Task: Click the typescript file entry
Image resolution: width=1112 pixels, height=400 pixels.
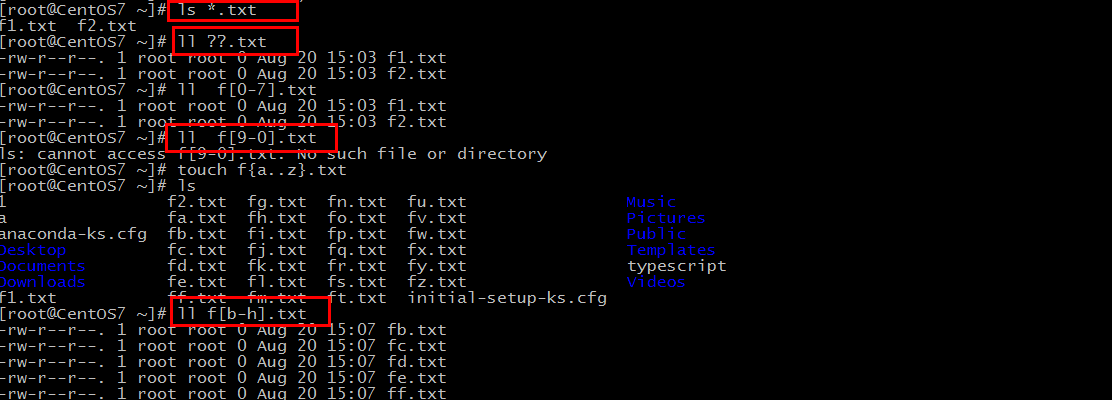Action: click(x=677, y=266)
